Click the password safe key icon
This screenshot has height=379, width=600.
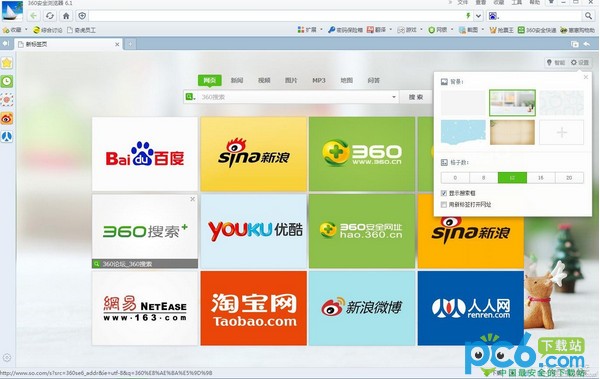coord(332,29)
